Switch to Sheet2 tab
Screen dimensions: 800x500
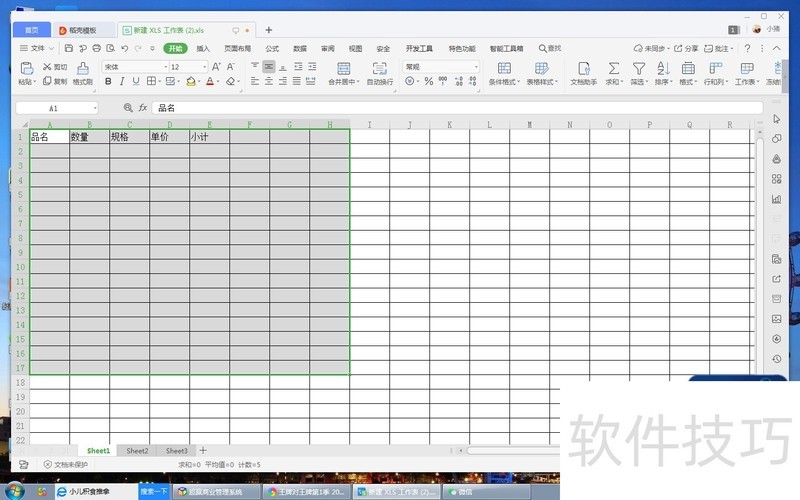click(137, 451)
